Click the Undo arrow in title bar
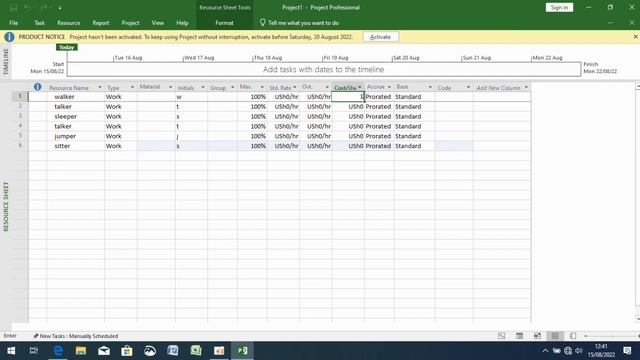Image resolution: width=640 pixels, height=360 pixels. (x=27, y=8)
